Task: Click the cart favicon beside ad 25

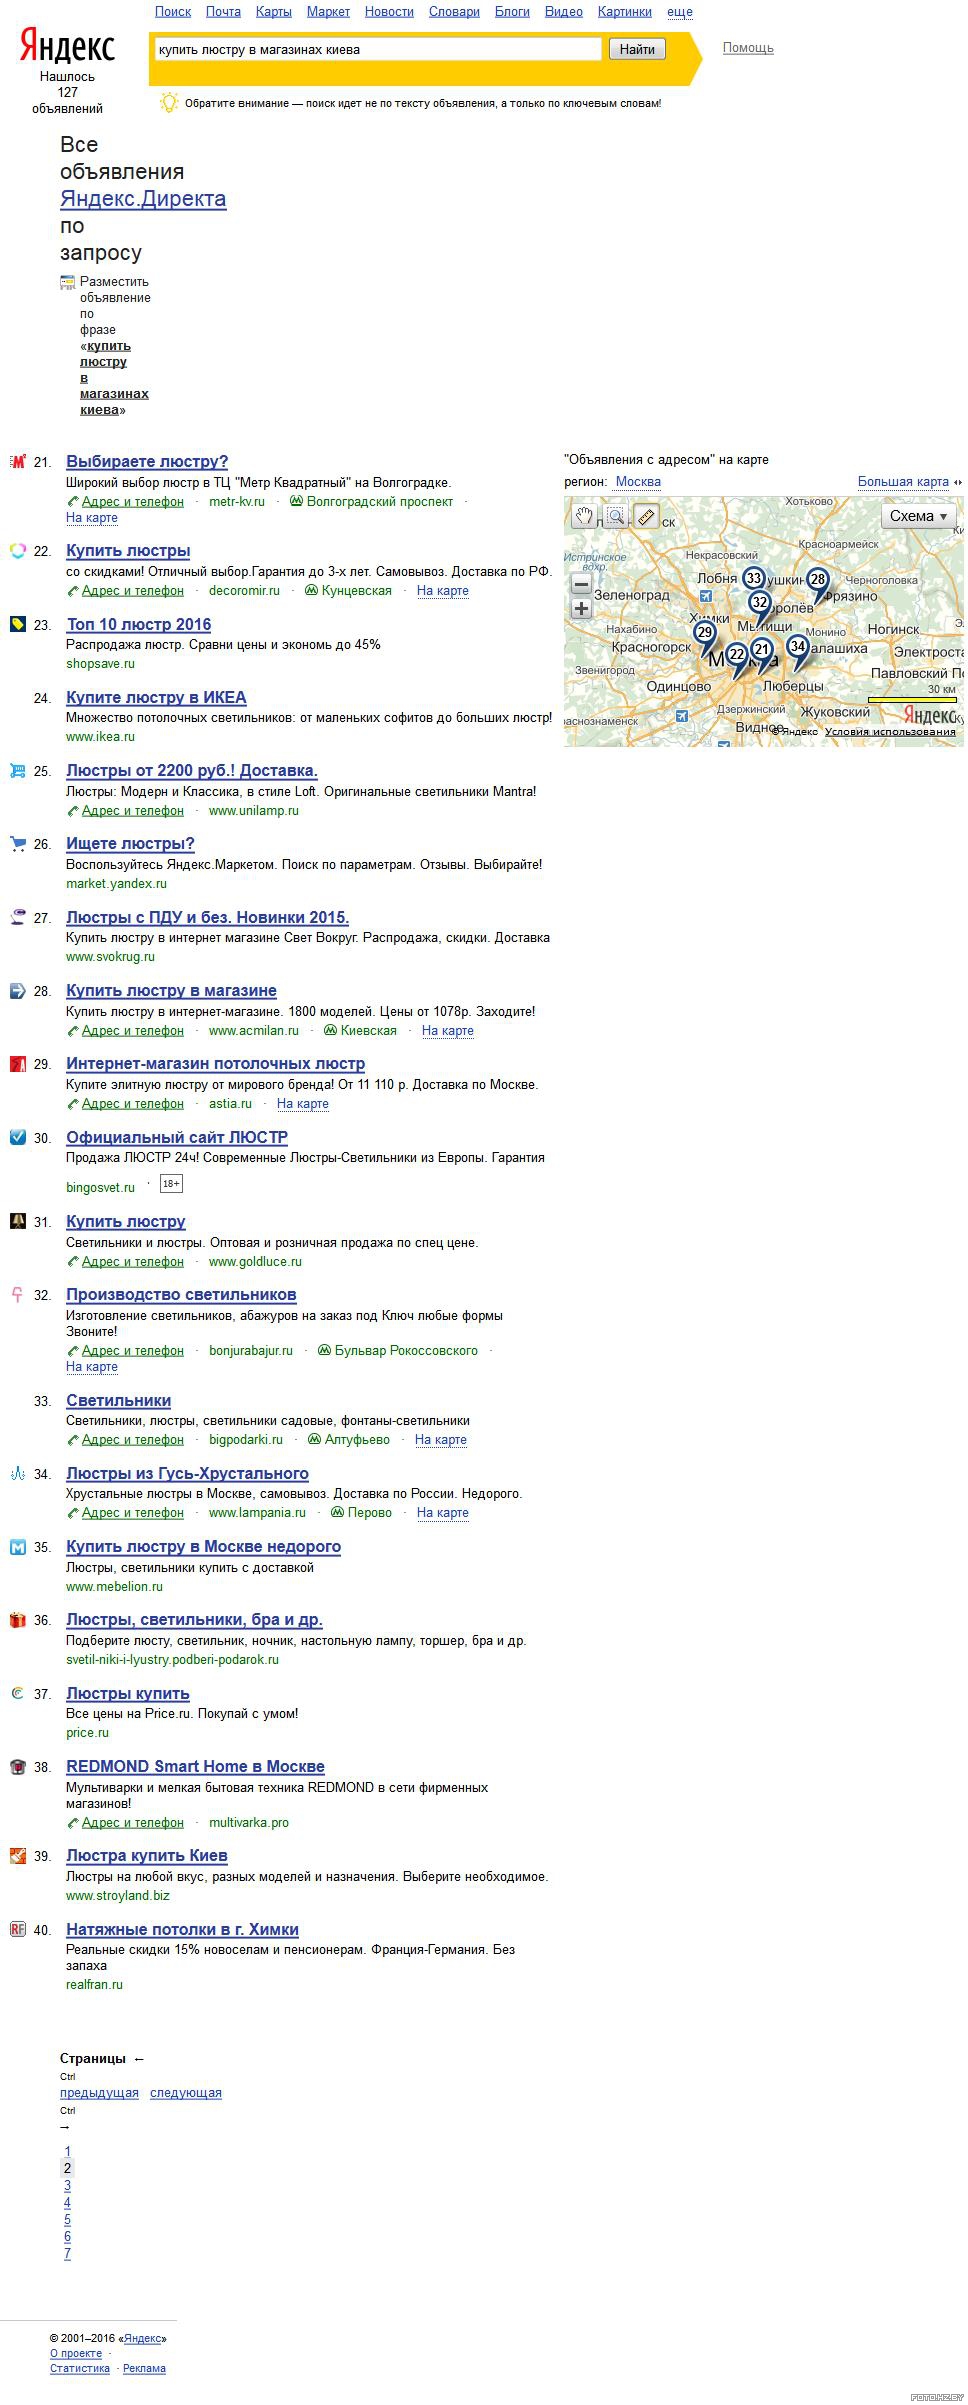Action: tap(18, 770)
